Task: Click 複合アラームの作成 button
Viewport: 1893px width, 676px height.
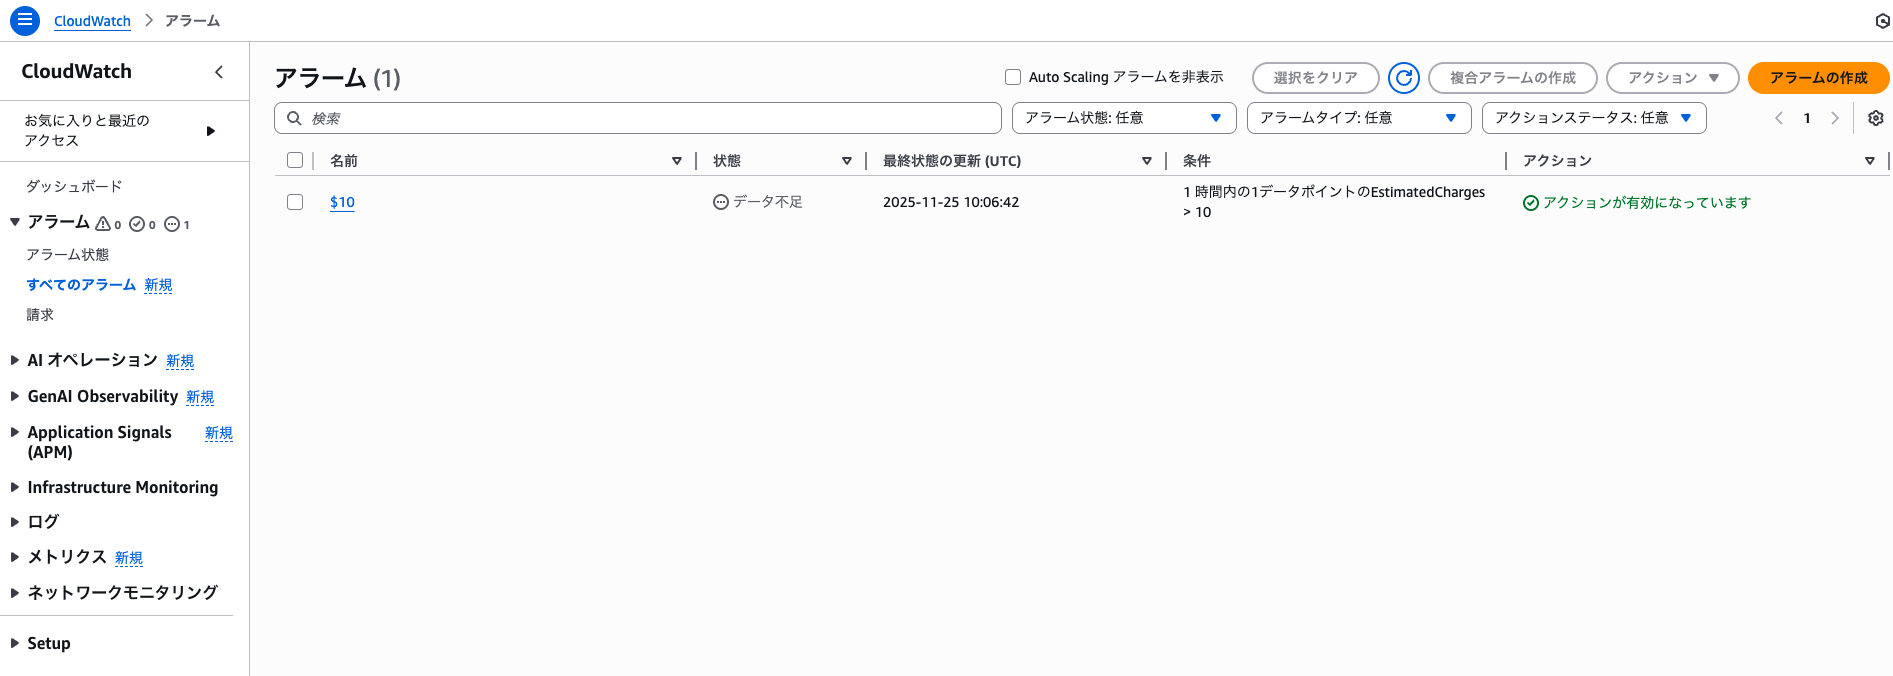Action: 1513,78
